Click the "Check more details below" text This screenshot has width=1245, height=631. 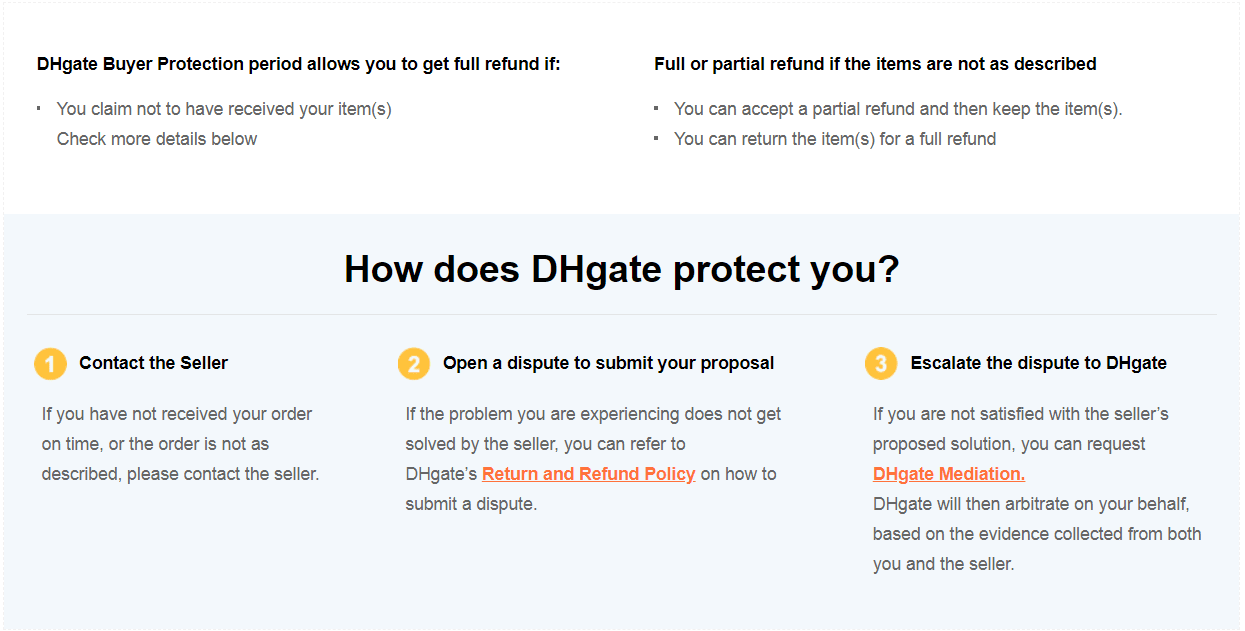point(157,139)
